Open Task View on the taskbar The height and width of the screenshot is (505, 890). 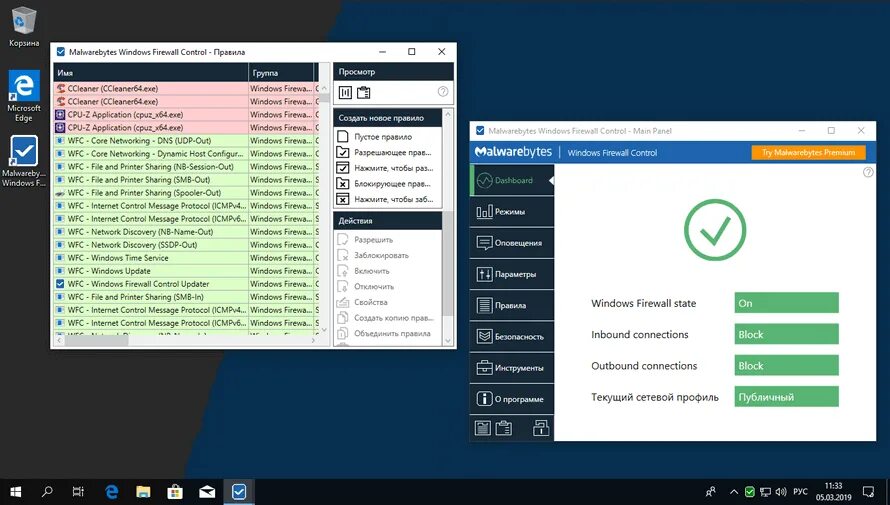pyautogui.click(x=78, y=491)
